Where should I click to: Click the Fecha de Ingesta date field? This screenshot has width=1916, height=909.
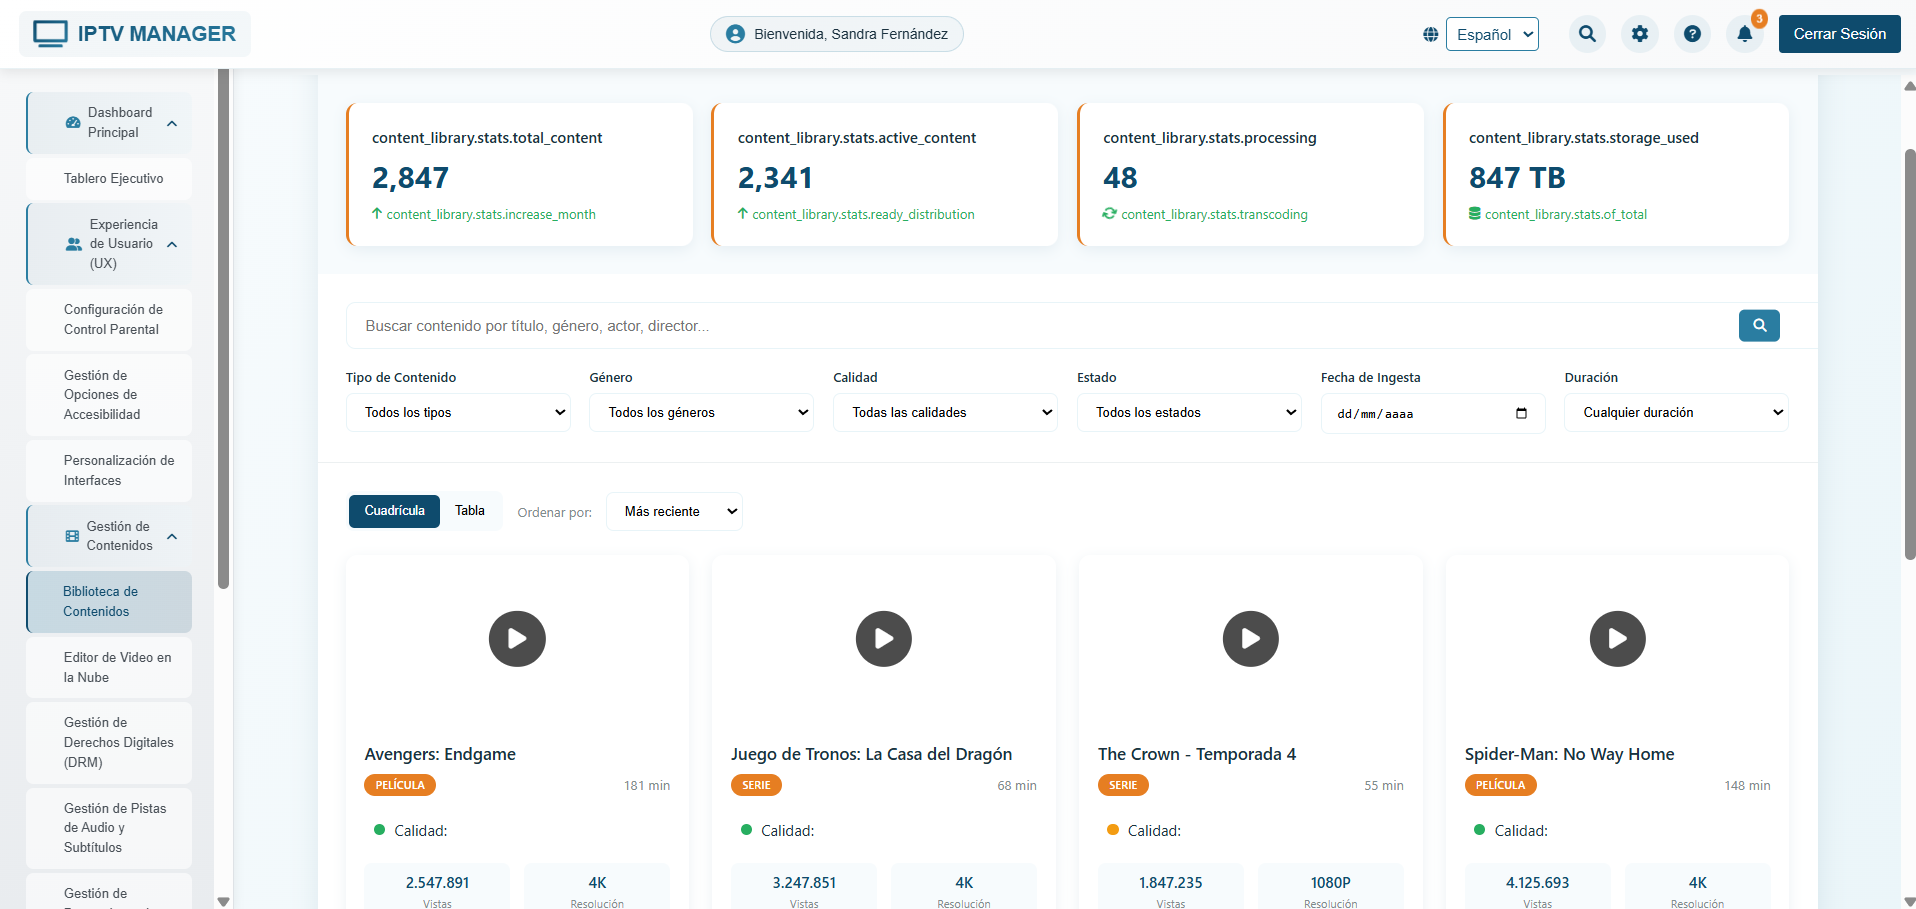[1432, 413]
